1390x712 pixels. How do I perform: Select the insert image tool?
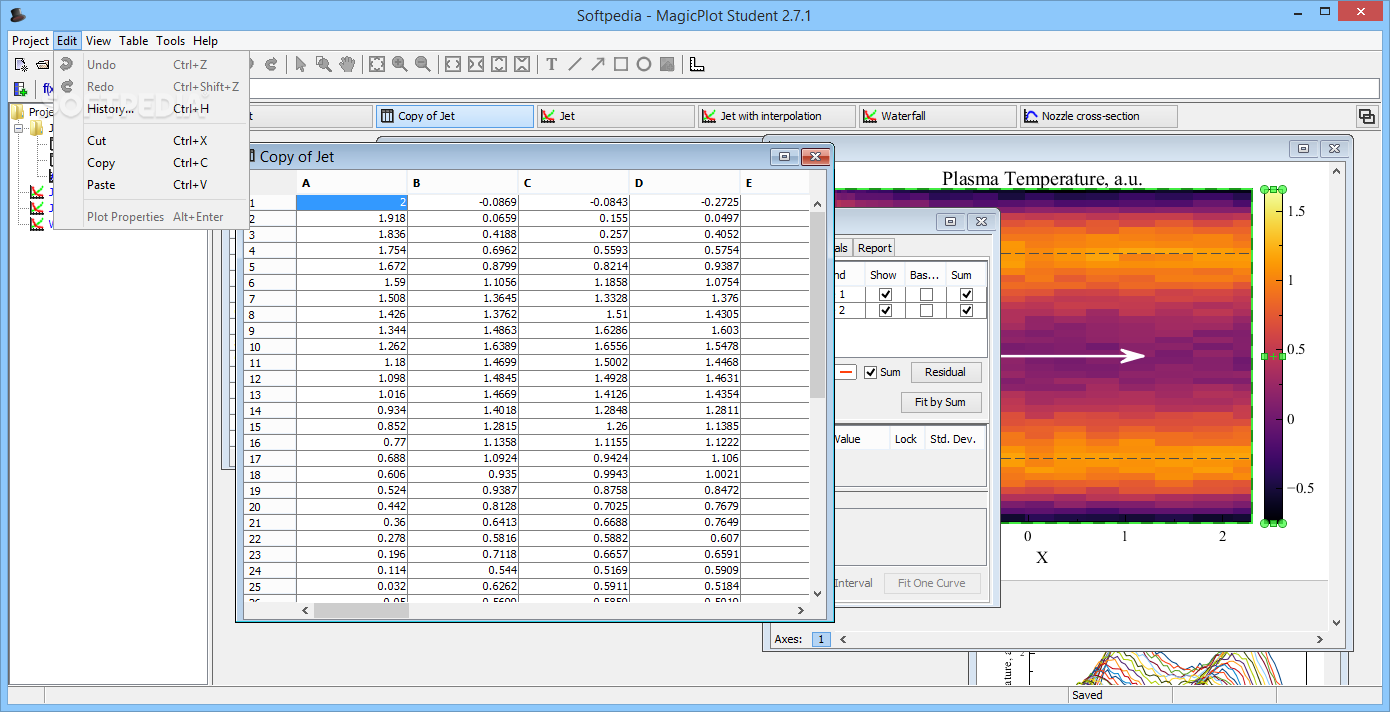(x=667, y=64)
